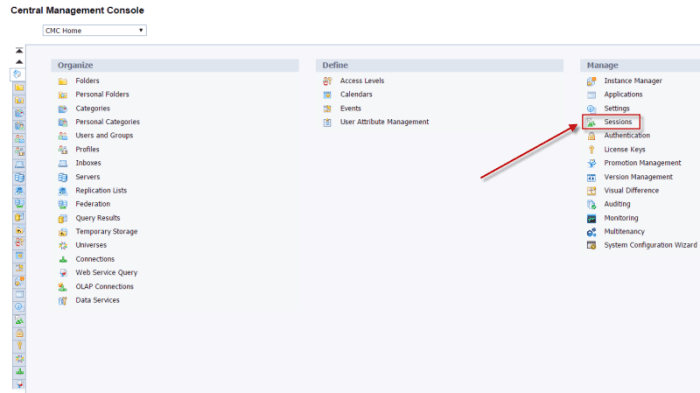This screenshot has height=393, width=700.
Task: Click the Calendars icon in Define
Action: click(x=328, y=95)
